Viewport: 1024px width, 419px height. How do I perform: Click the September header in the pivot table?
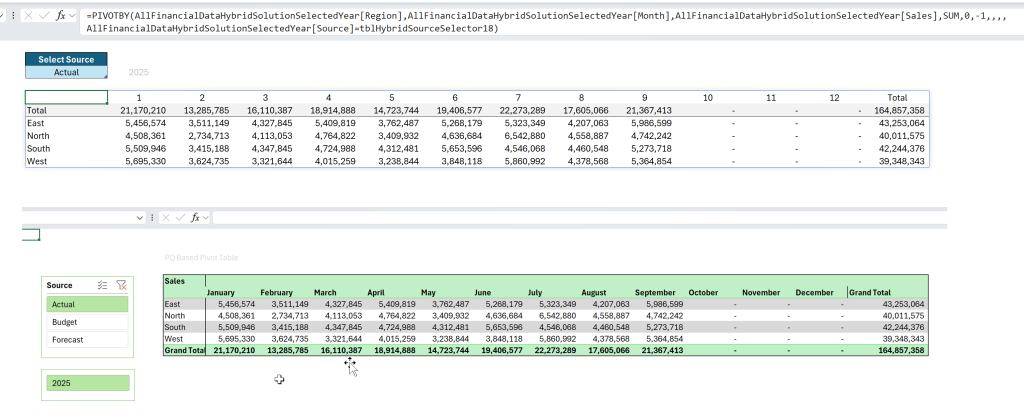[x=654, y=292]
